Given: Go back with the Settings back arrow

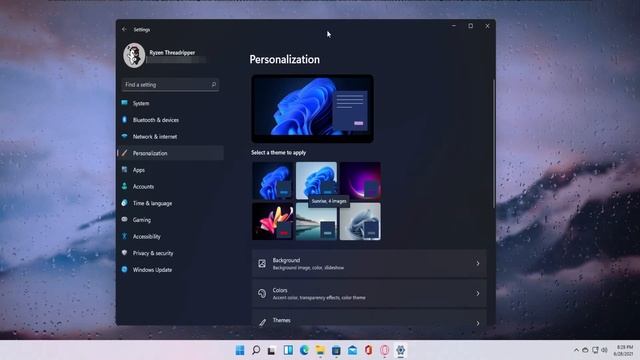Looking at the screenshot, I should [x=124, y=29].
